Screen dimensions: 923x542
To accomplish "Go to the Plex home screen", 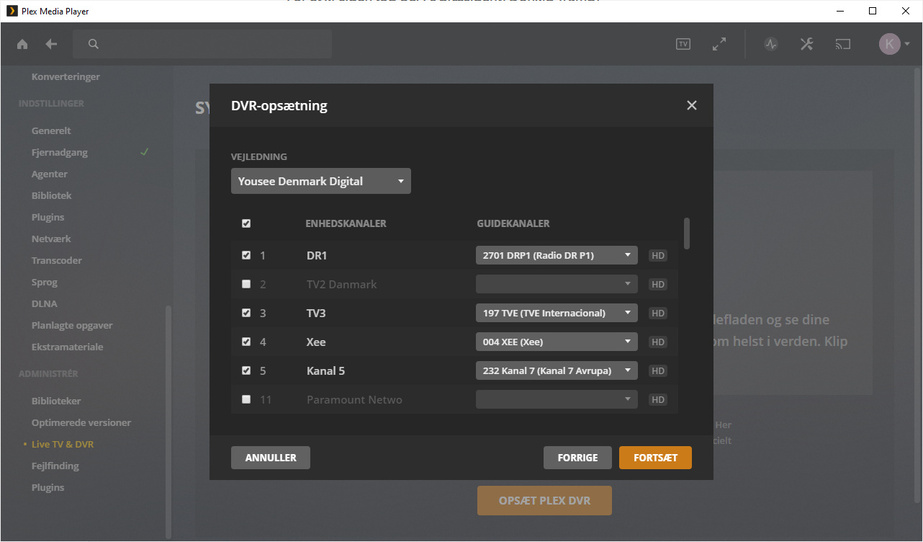I will click(22, 44).
